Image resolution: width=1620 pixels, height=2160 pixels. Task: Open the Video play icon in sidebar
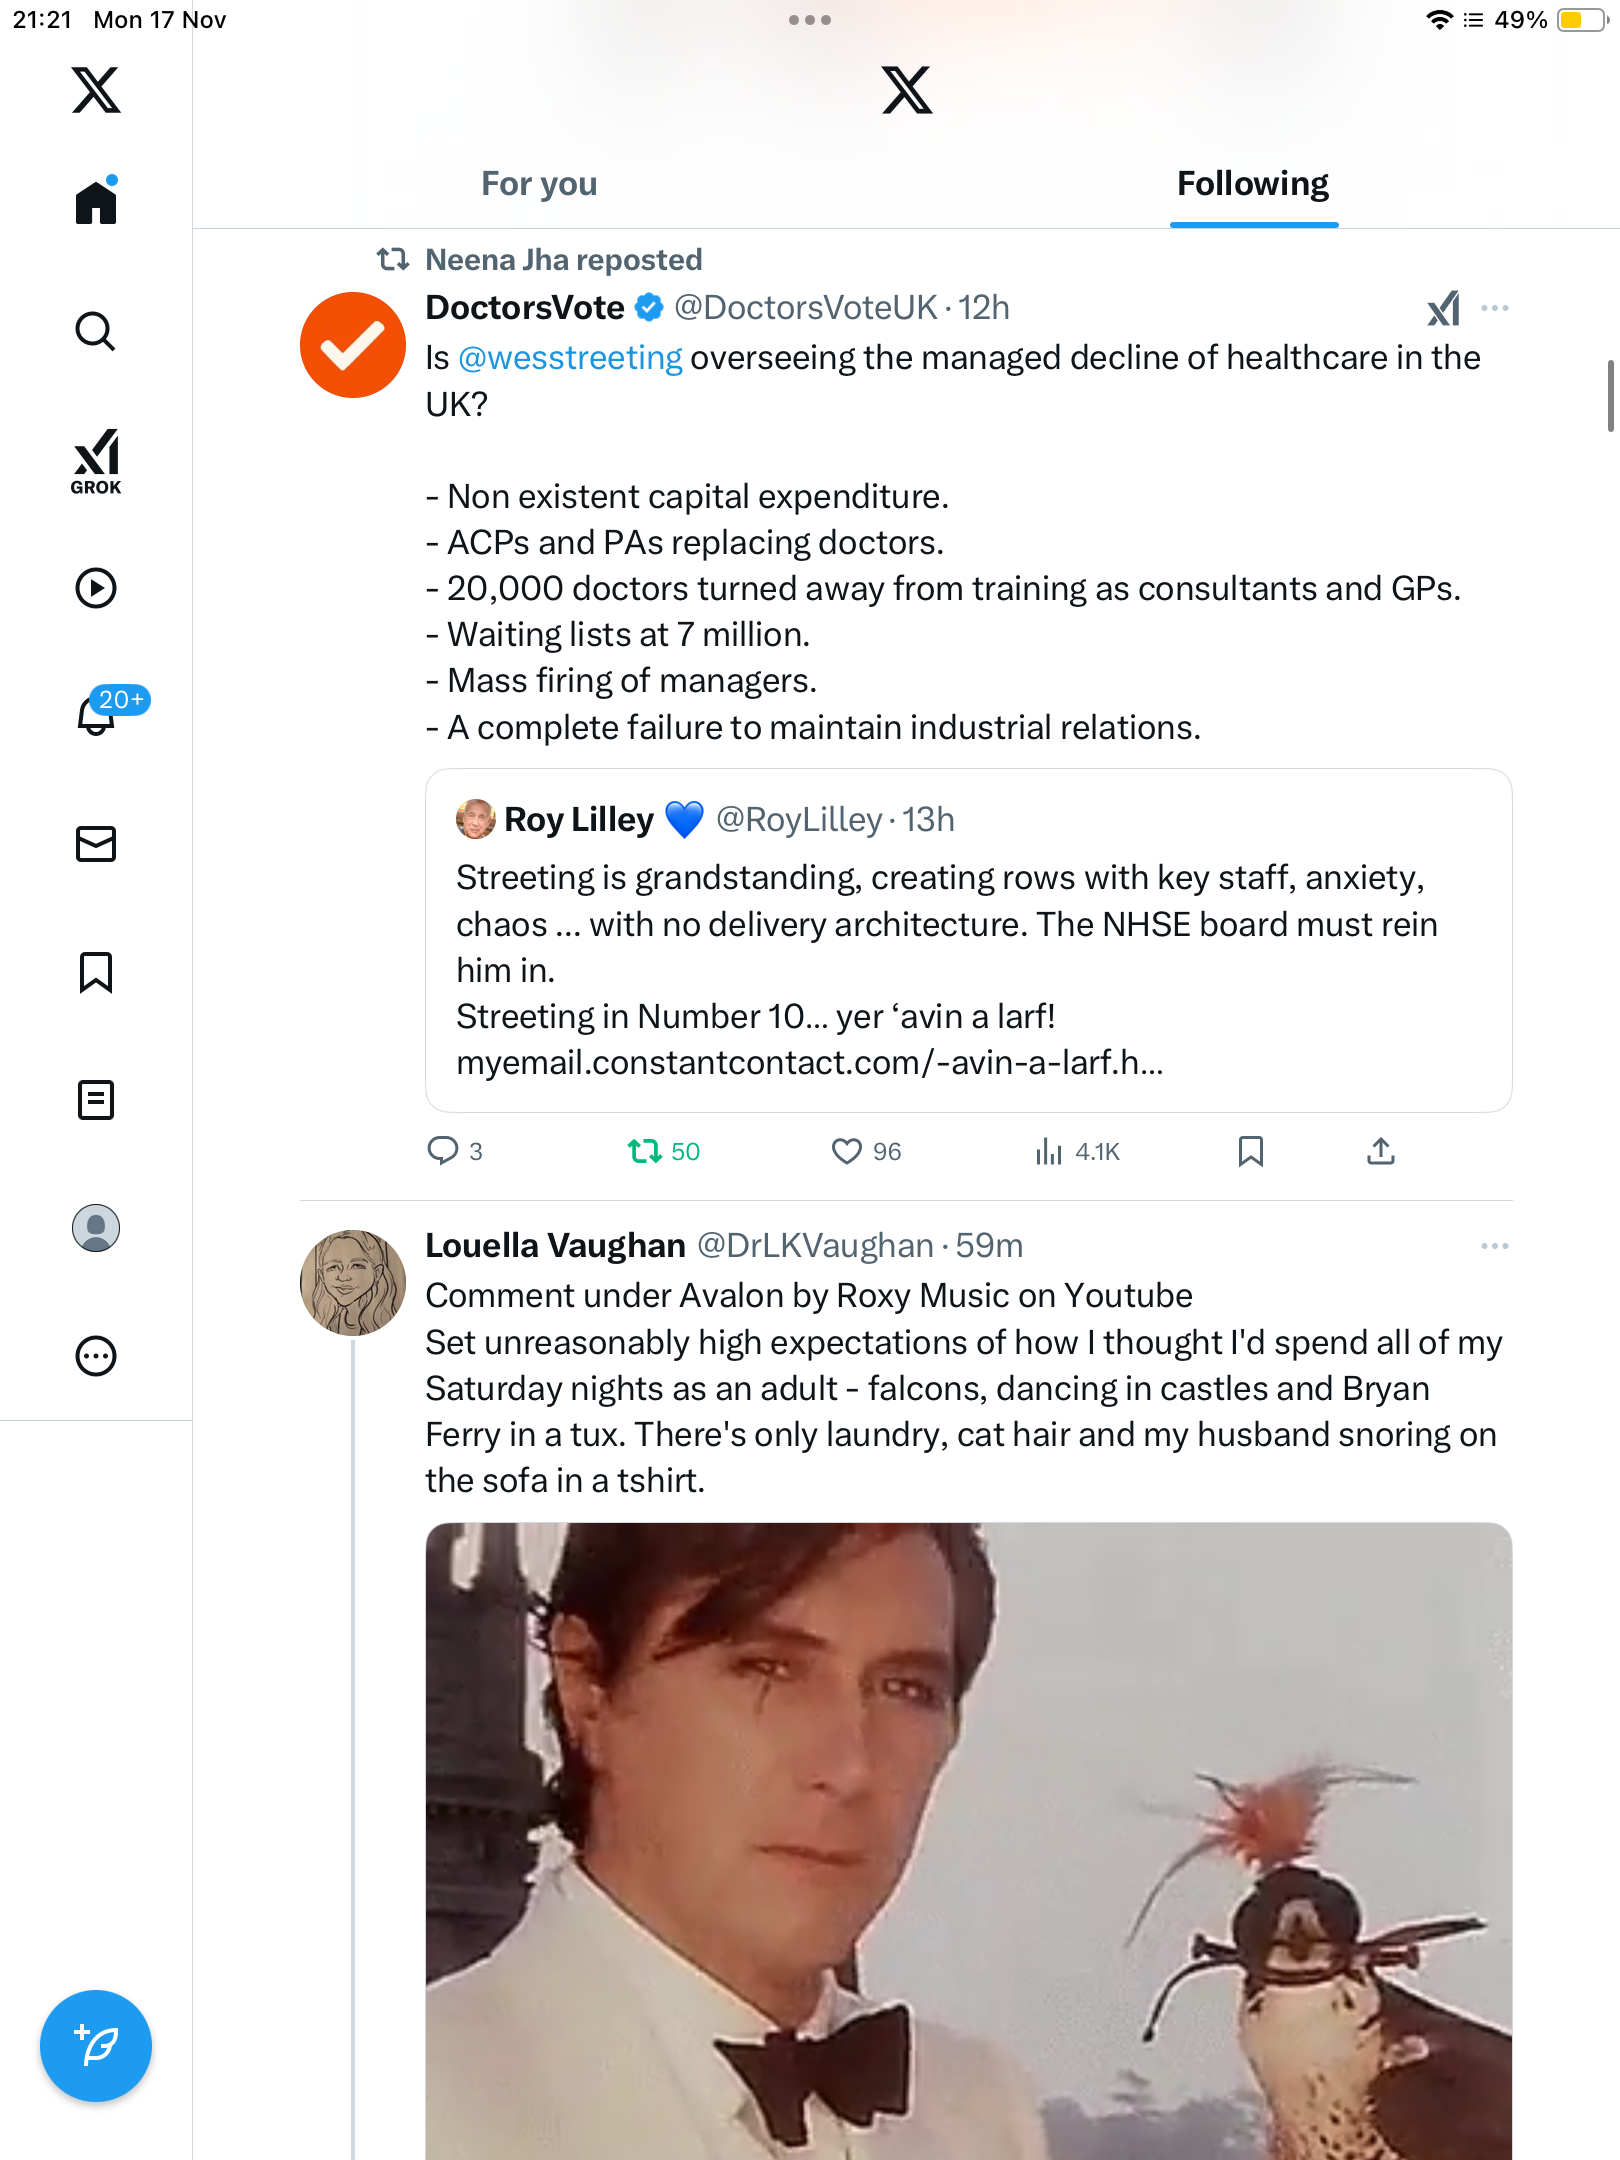[96, 588]
